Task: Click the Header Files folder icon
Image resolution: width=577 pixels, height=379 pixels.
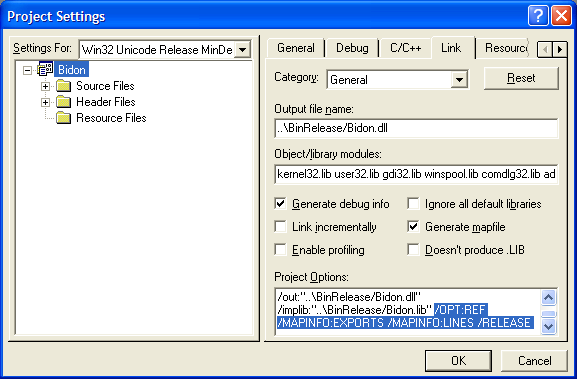Action: (63, 102)
